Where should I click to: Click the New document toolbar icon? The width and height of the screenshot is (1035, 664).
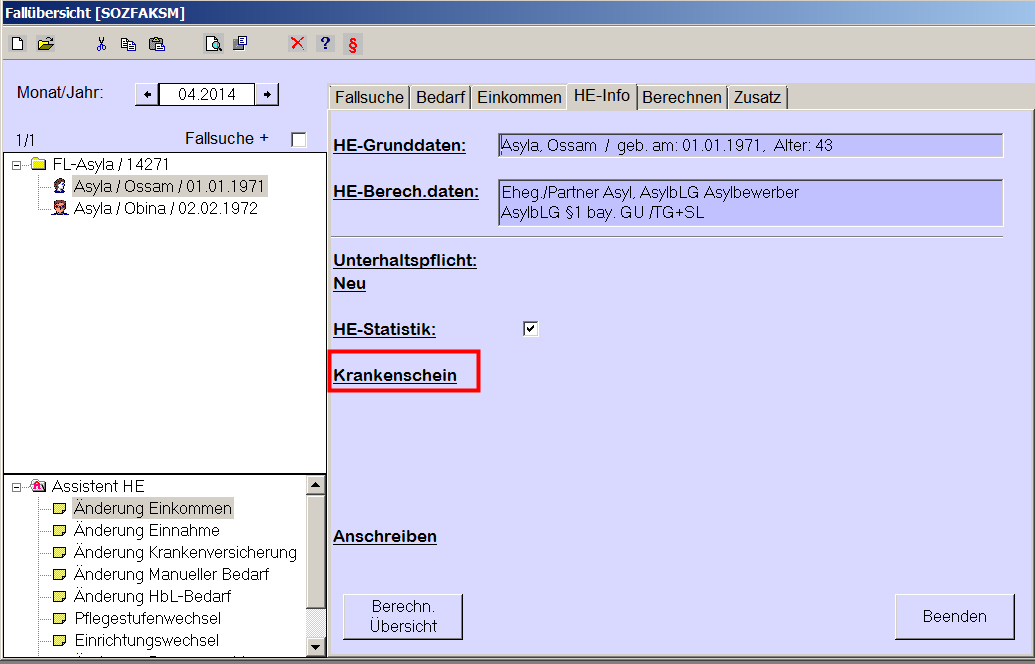pyautogui.click(x=17, y=44)
